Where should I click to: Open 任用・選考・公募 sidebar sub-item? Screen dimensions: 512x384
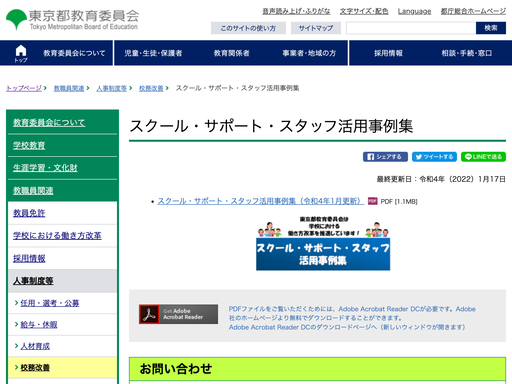coord(50,303)
